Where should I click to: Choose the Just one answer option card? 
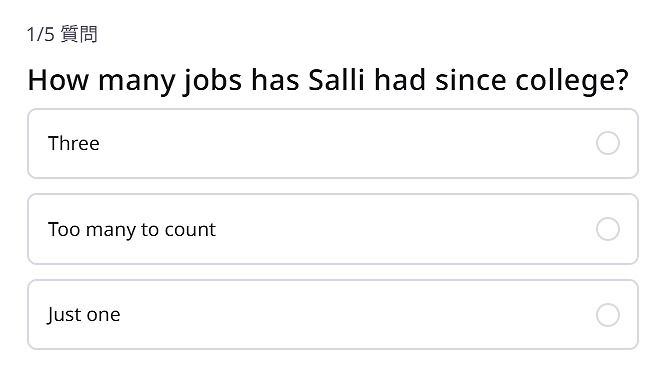pos(333,314)
